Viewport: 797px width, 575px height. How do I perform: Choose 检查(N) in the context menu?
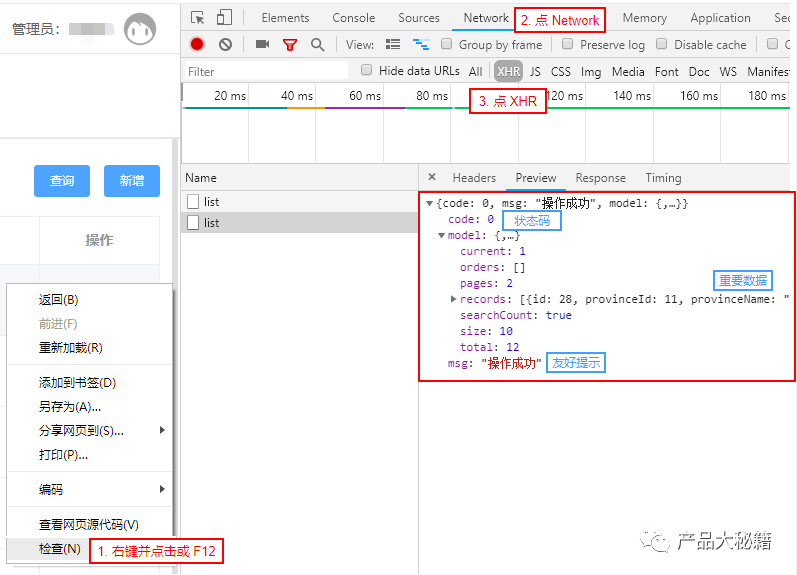click(x=59, y=549)
